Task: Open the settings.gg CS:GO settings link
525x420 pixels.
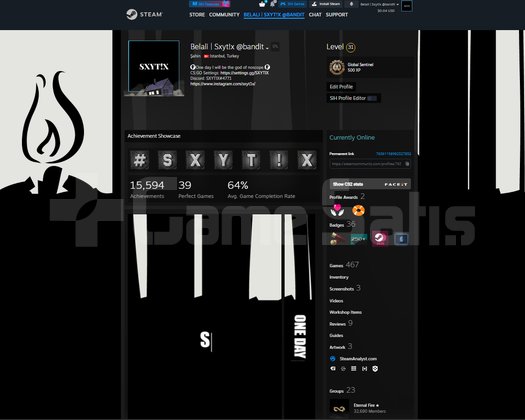Action: (x=244, y=73)
